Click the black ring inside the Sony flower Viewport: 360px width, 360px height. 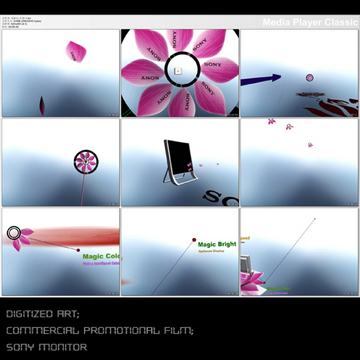182,70
